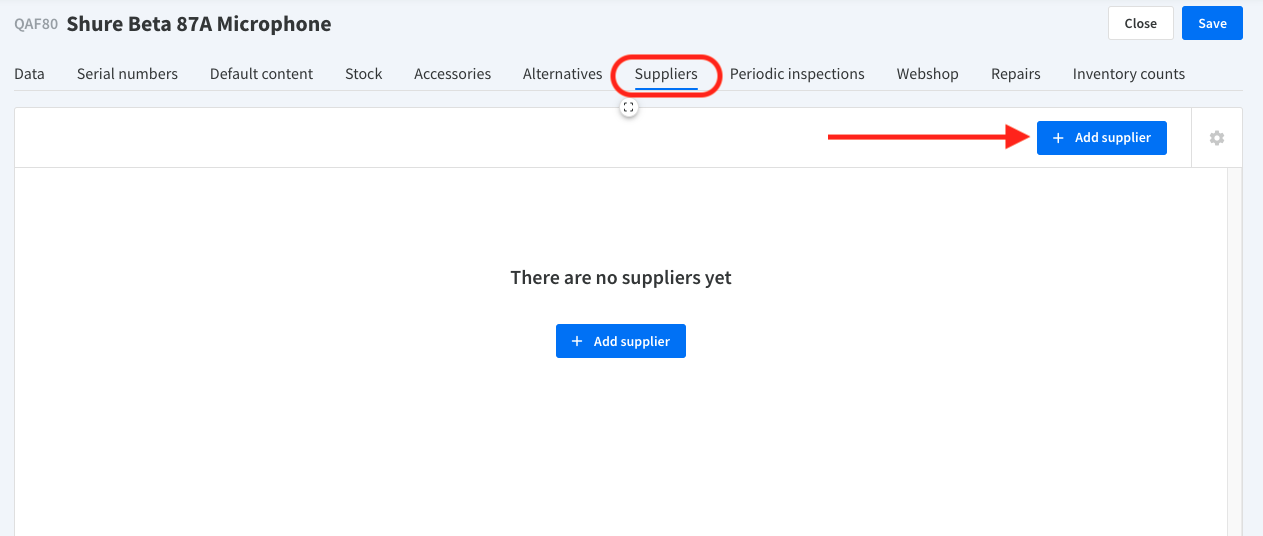Click the Shure Beta 87A Microphone title

(x=199, y=24)
